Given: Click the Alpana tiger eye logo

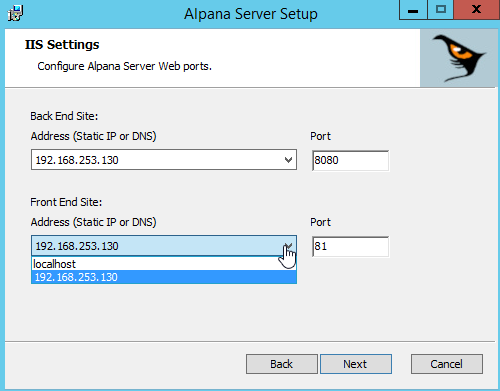Looking at the screenshot, I should point(459,58).
